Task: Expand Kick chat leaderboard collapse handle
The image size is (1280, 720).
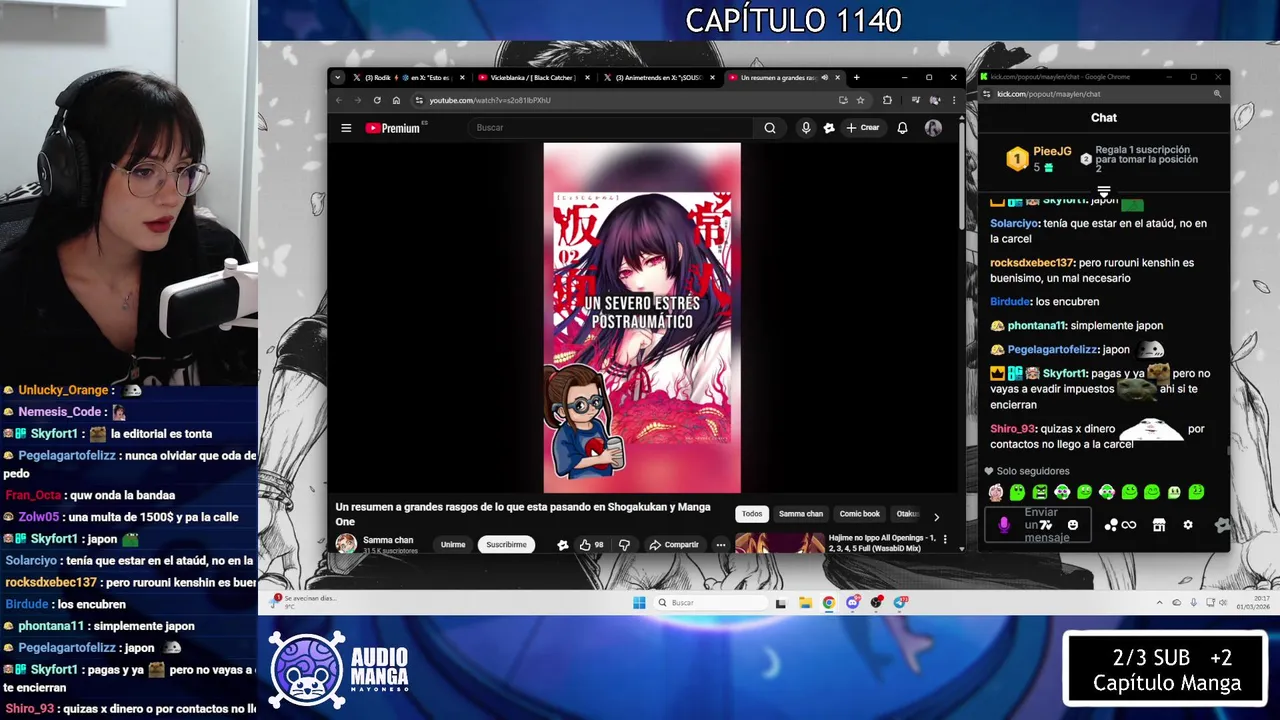Action: click(x=1104, y=191)
